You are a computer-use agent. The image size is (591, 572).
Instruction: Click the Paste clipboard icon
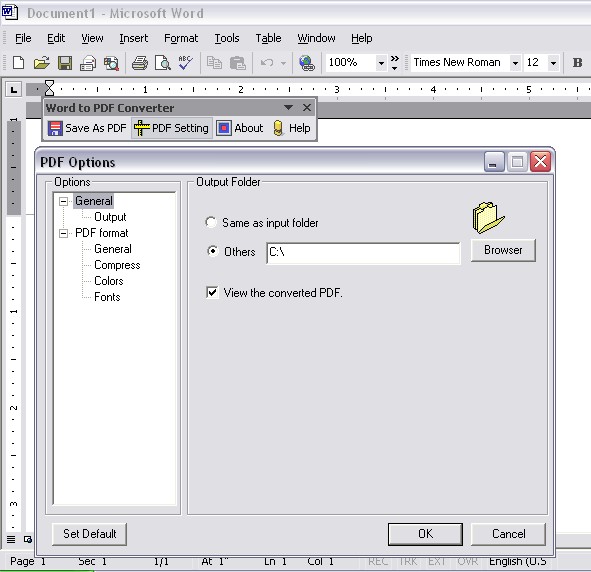click(238, 63)
